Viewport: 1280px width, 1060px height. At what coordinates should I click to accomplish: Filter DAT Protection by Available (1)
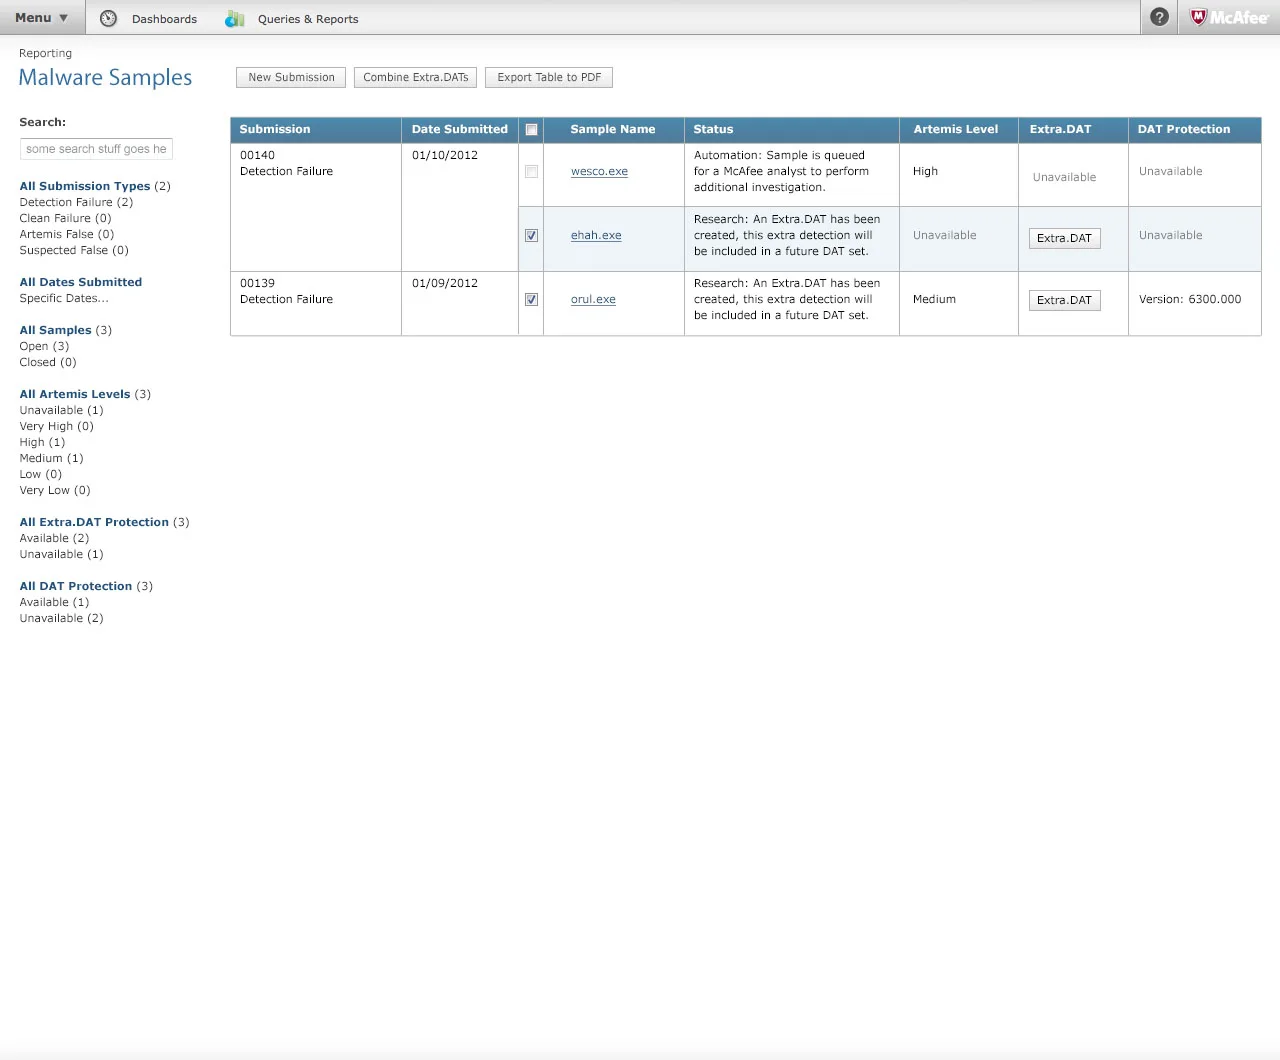pyautogui.click(x=54, y=602)
